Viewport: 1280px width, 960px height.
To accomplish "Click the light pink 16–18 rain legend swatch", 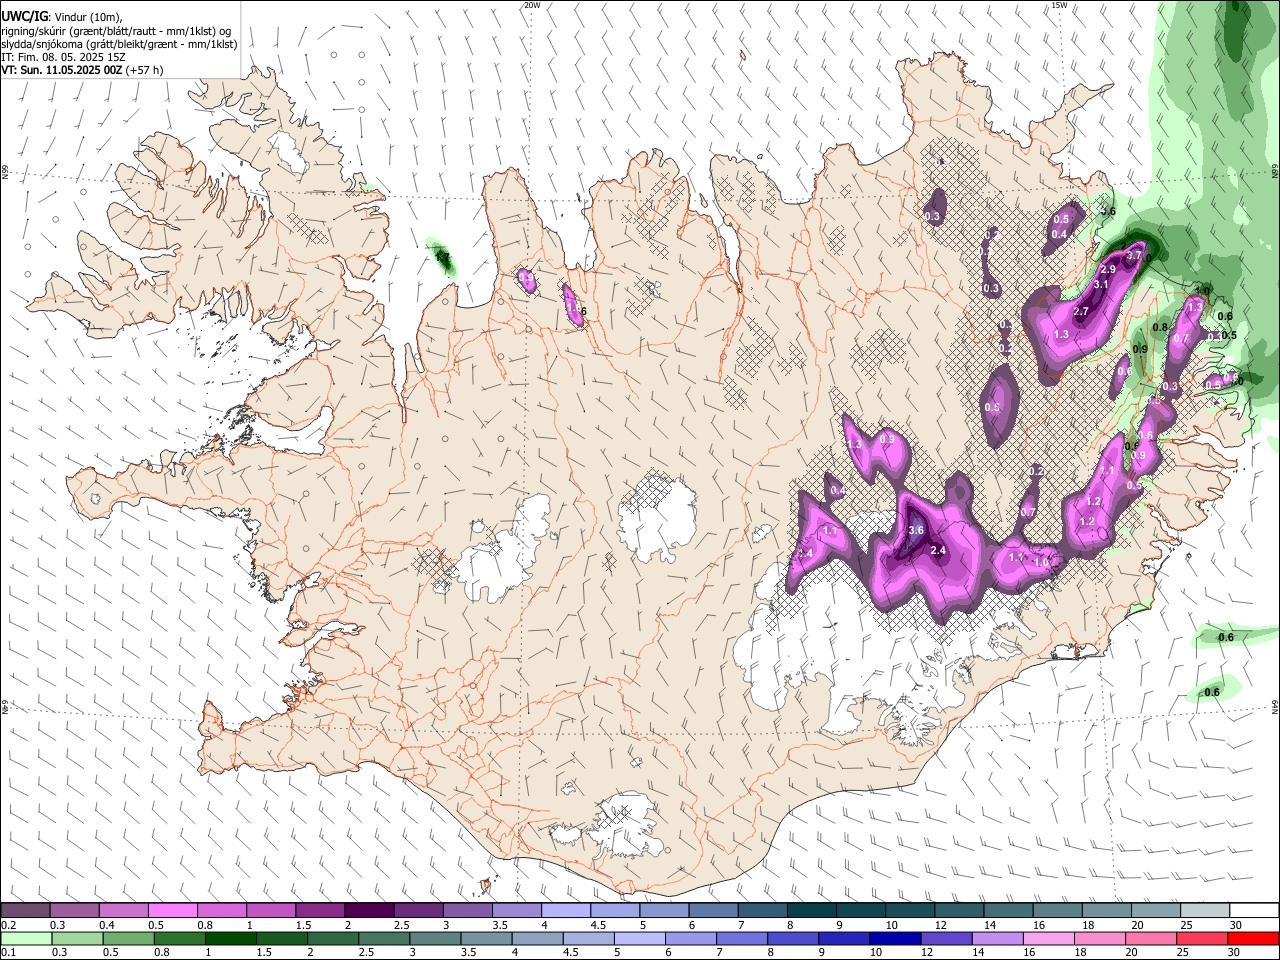I will tap(1049, 938).
